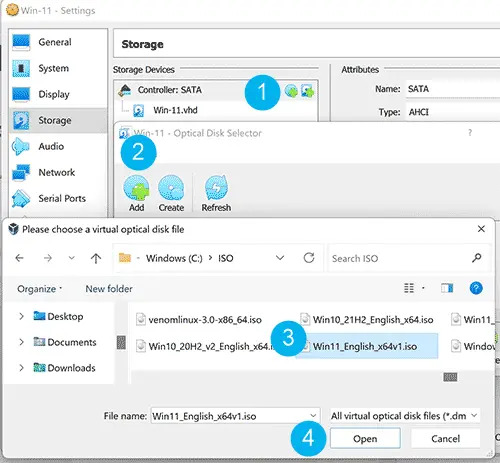
Task: Edit the SATA controller Name field
Action: tap(453, 89)
